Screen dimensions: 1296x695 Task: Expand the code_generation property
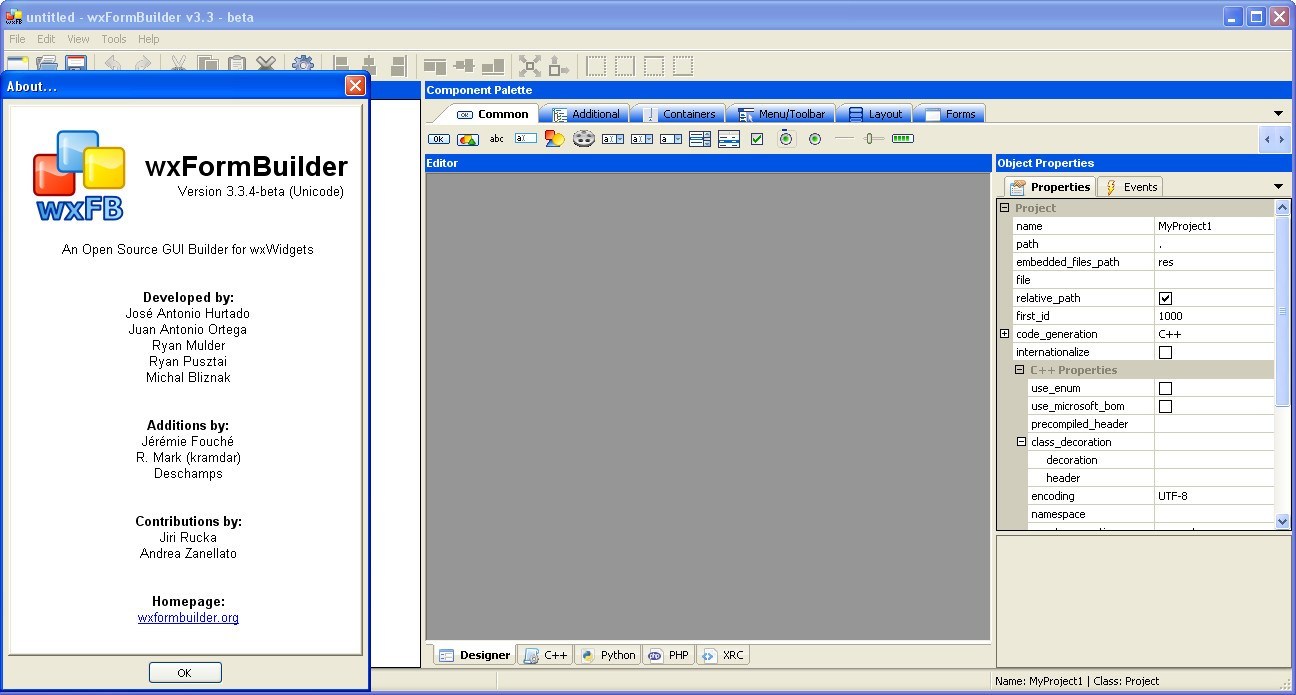click(1005, 334)
